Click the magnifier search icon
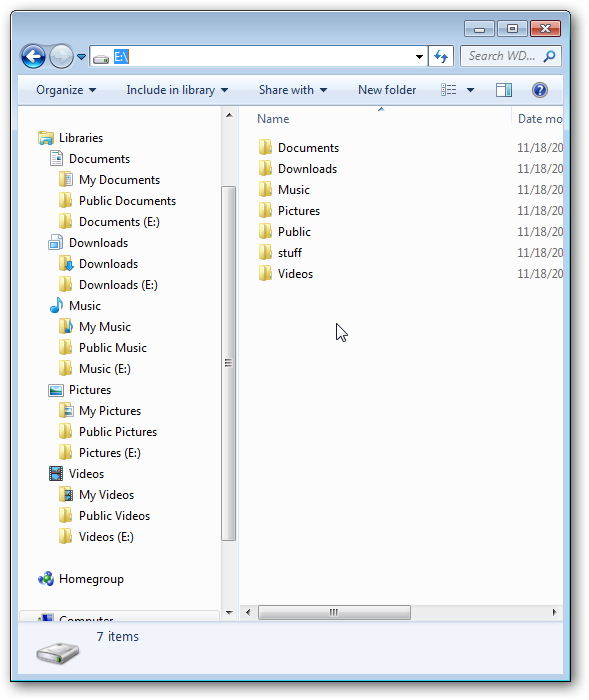 (550, 56)
